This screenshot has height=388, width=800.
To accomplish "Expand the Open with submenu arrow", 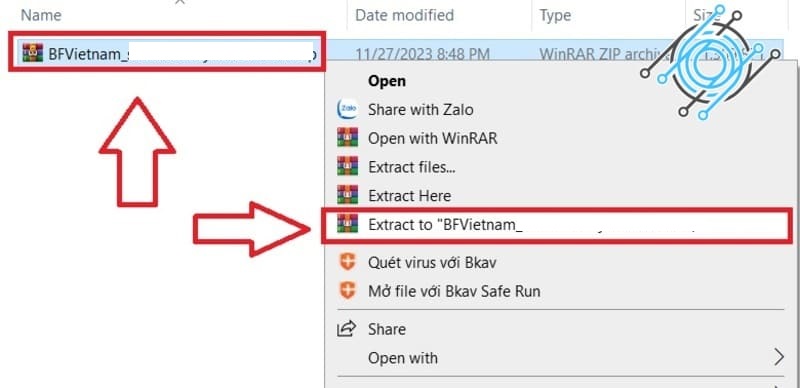I will pyautogui.click(x=778, y=357).
